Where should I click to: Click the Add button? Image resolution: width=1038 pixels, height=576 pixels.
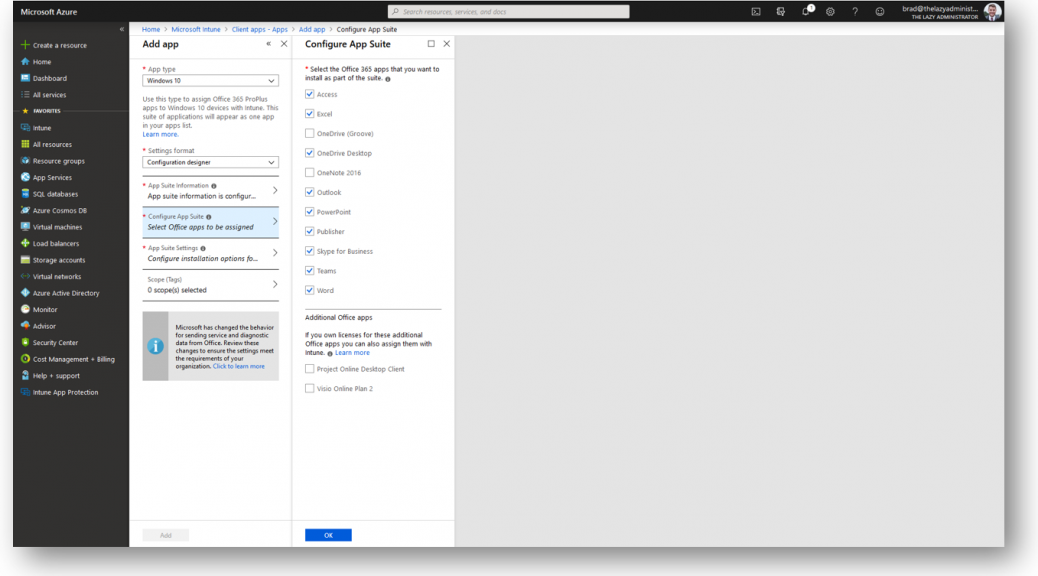coord(165,535)
